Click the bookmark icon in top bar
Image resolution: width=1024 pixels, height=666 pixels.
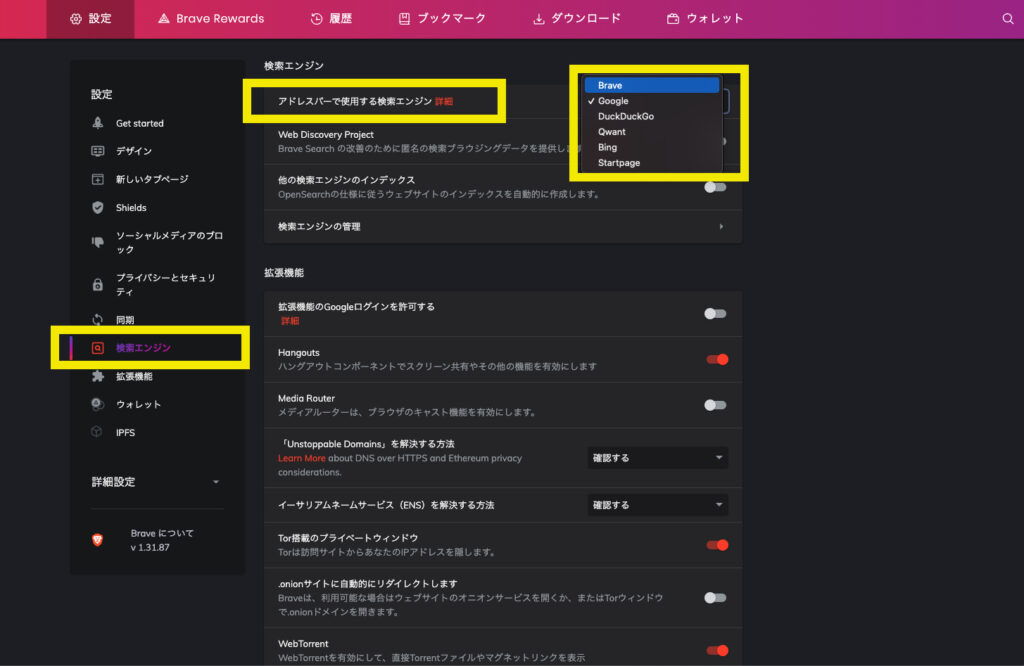404,19
